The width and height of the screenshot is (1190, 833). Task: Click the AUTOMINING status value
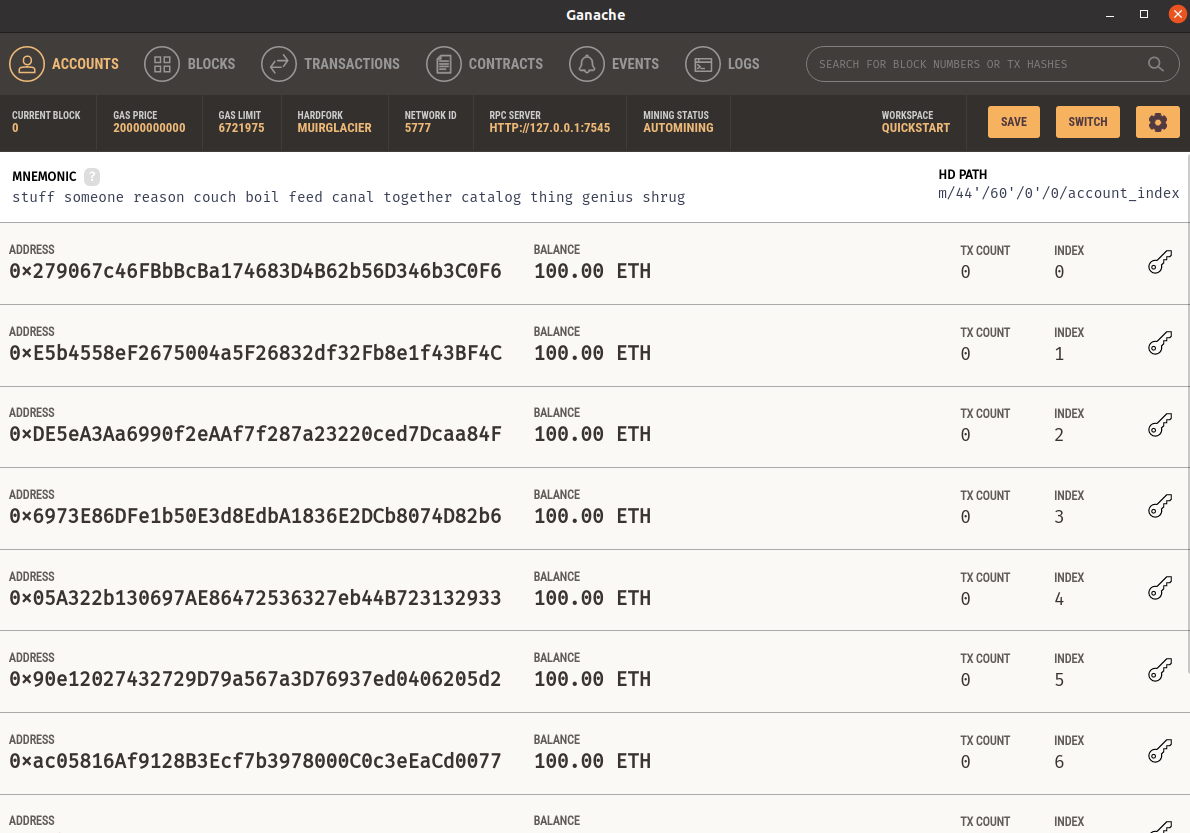(678, 128)
